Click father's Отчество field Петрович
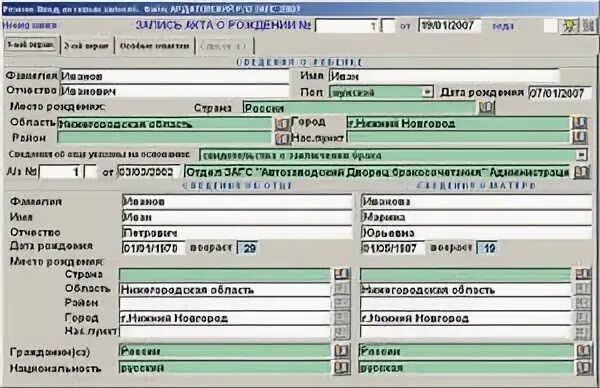600x388 pixels. 237,233
